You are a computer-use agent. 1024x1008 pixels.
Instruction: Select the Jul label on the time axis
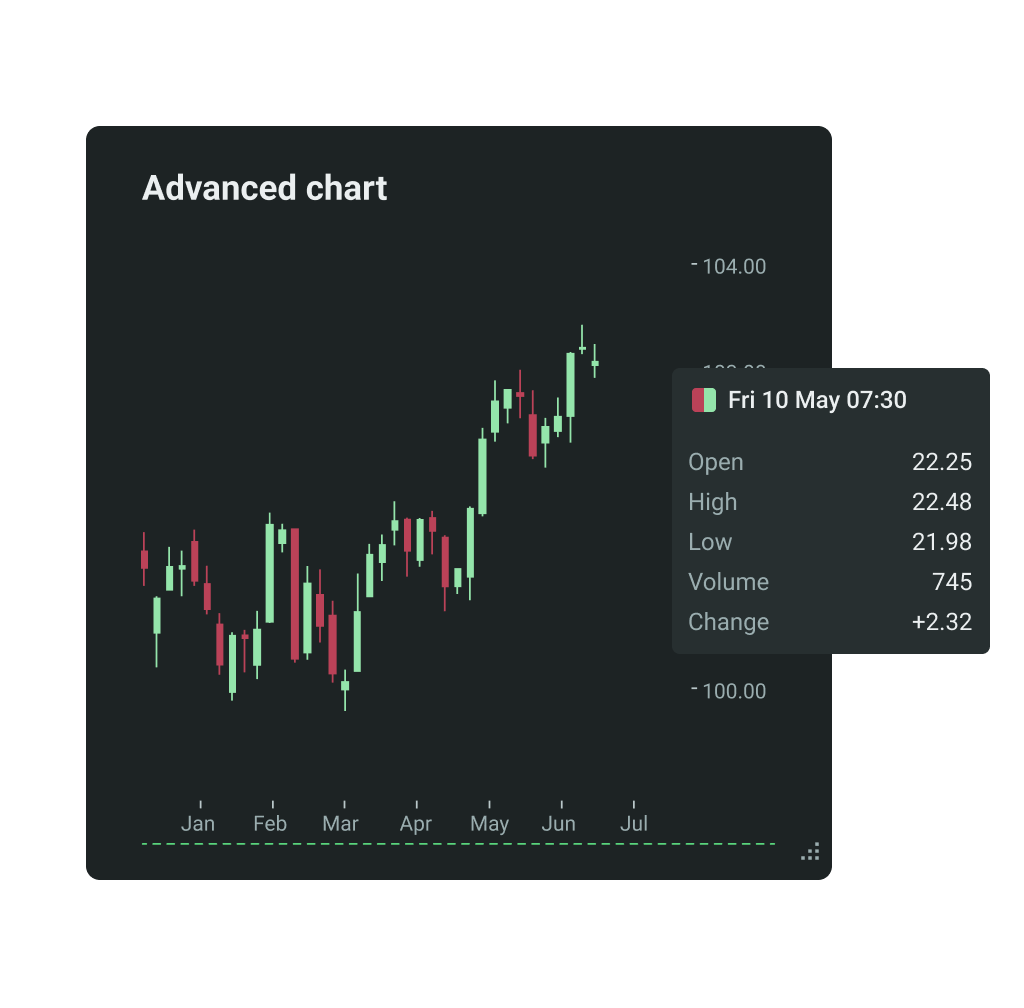[634, 824]
